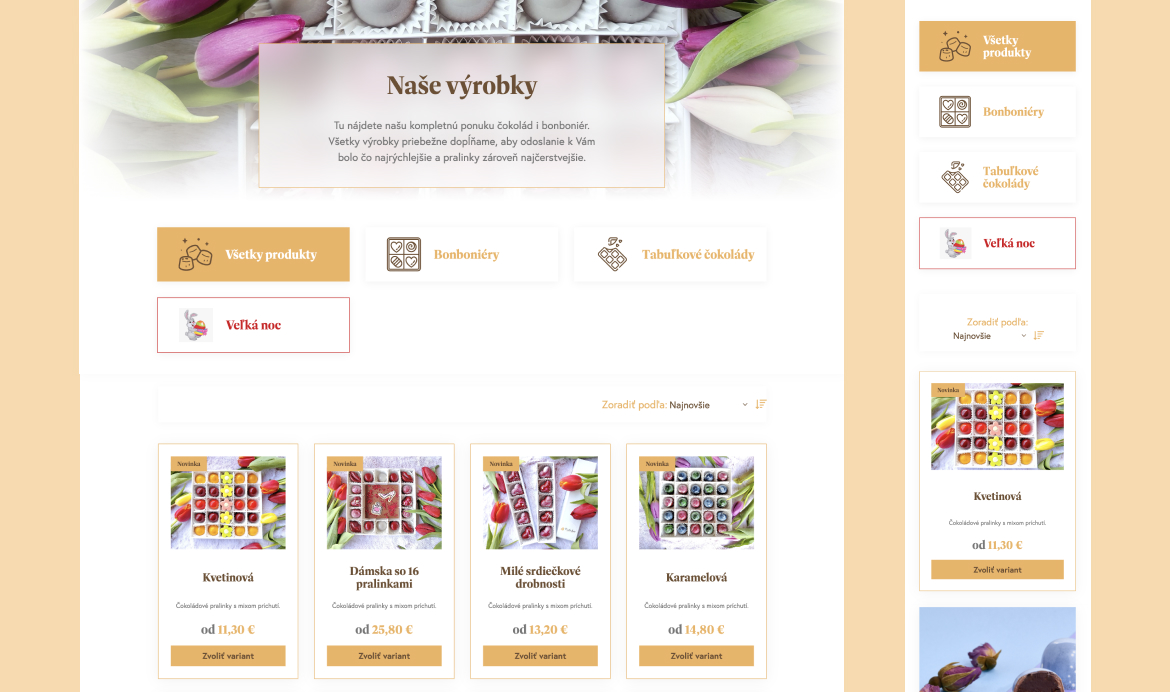Open the desktop Najnovšie sort dropdown

tap(708, 405)
